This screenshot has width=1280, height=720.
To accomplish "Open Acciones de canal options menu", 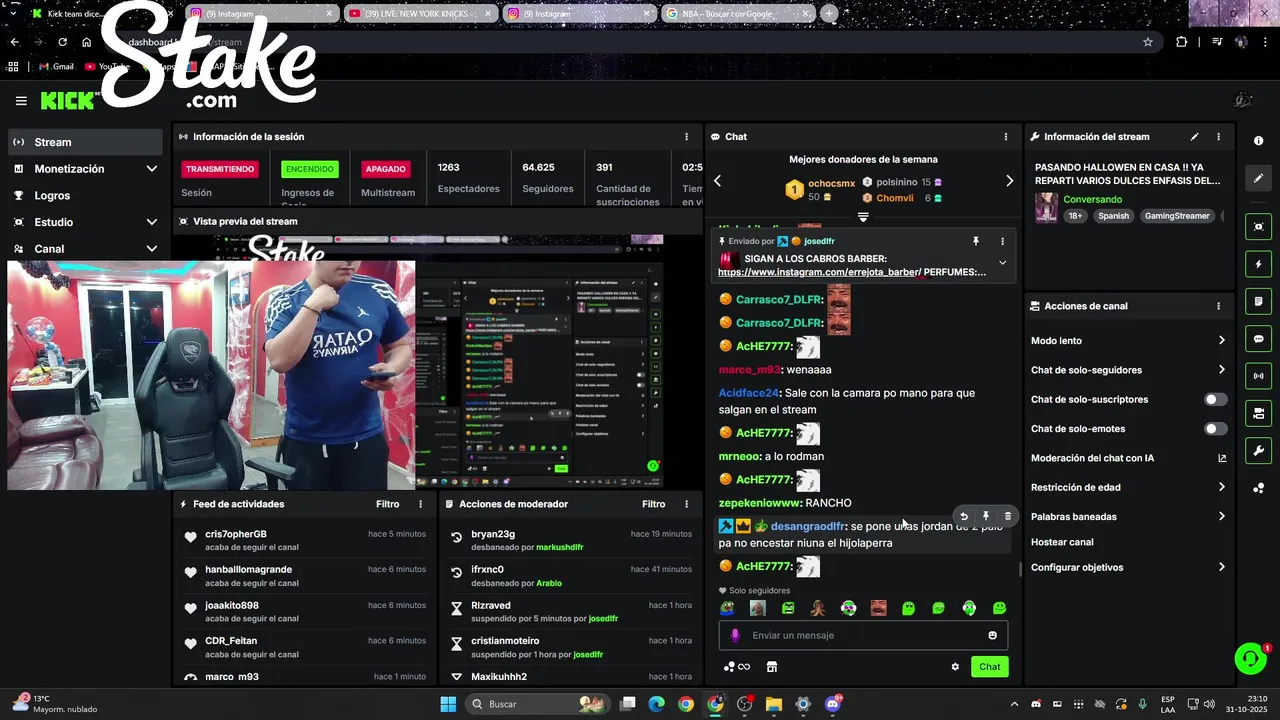I will click(1218, 306).
